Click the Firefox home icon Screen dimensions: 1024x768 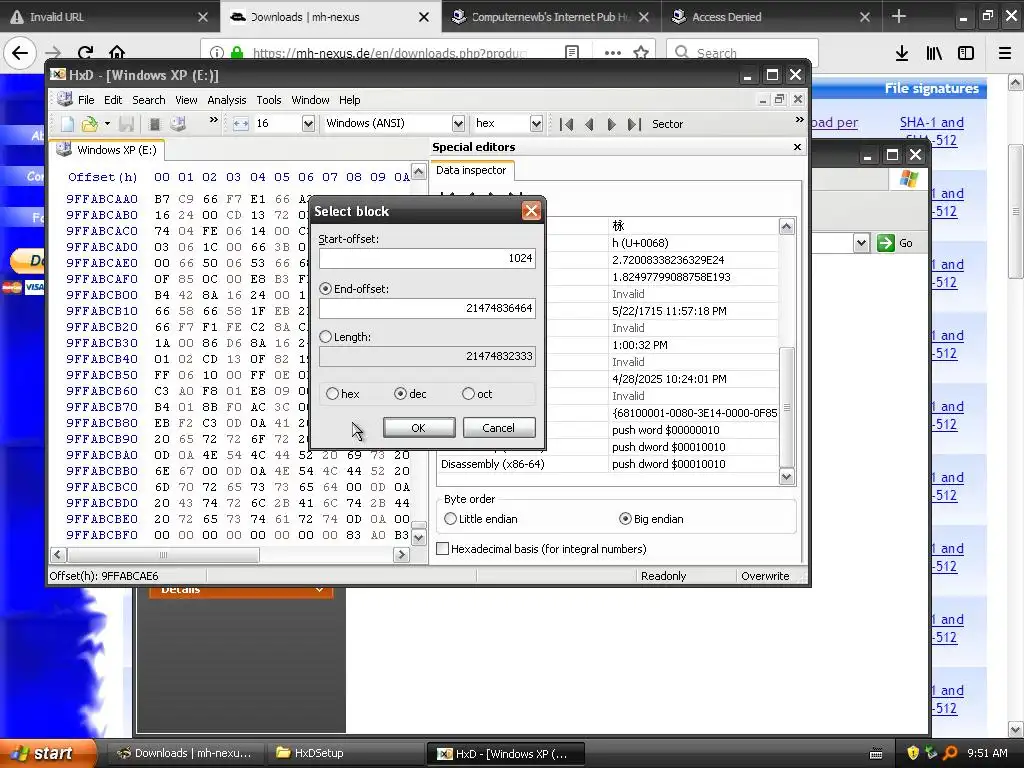pyautogui.click(x=117, y=53)
